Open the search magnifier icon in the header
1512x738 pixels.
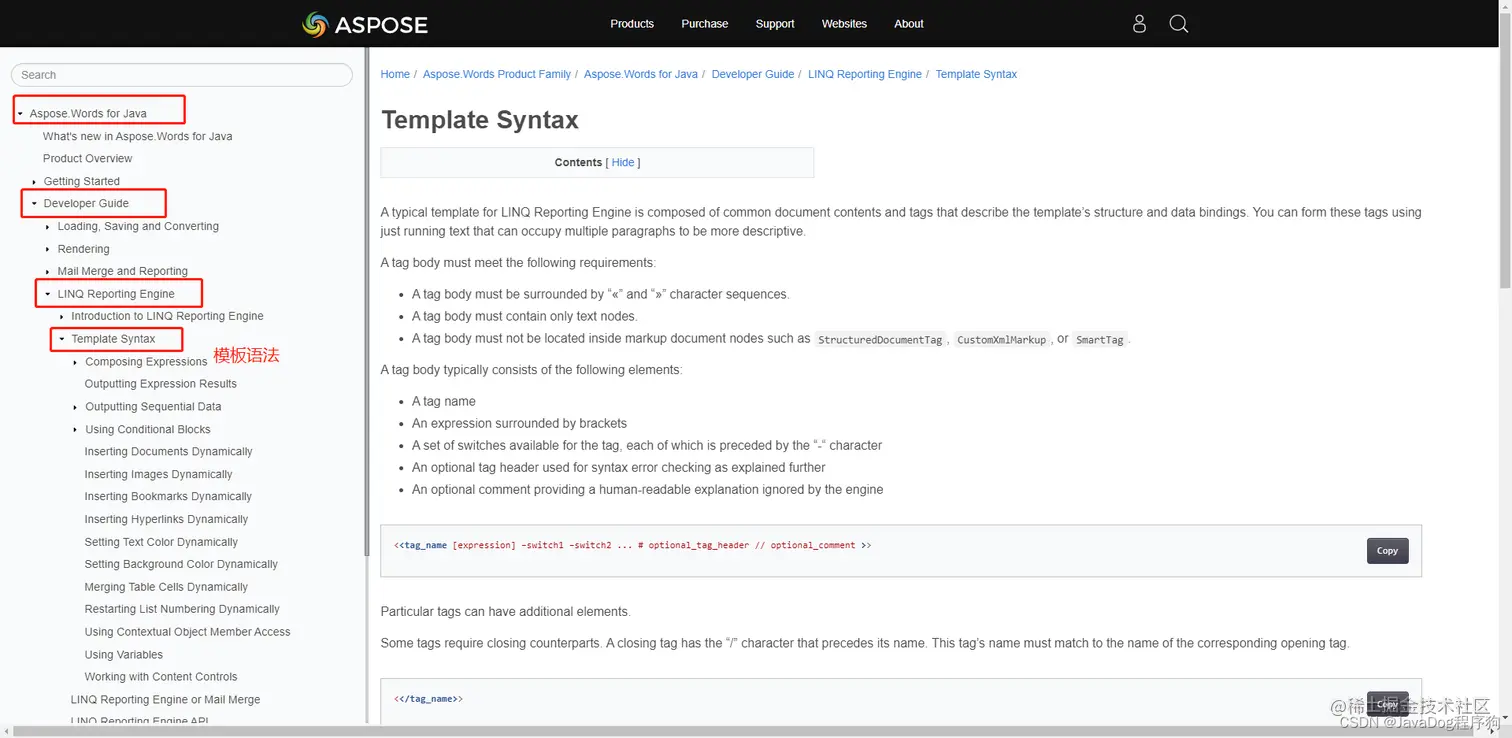[x=1179, y=24]
